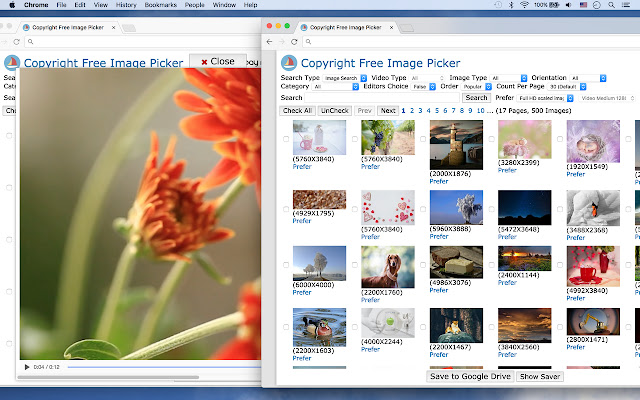640x400 pixels.
Task: Open the excavator thumbnail
Action: click(593, 322)
